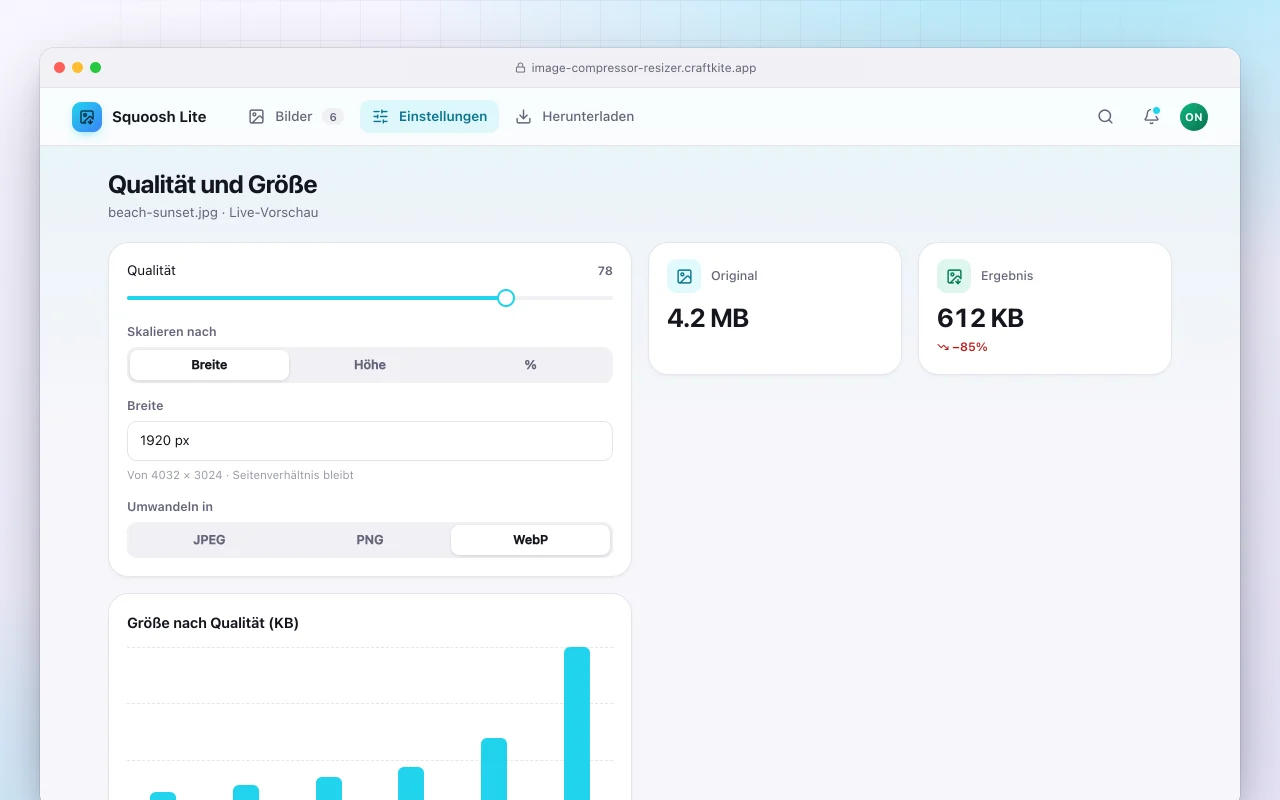Click the address bar URL text

coord(644,68)
